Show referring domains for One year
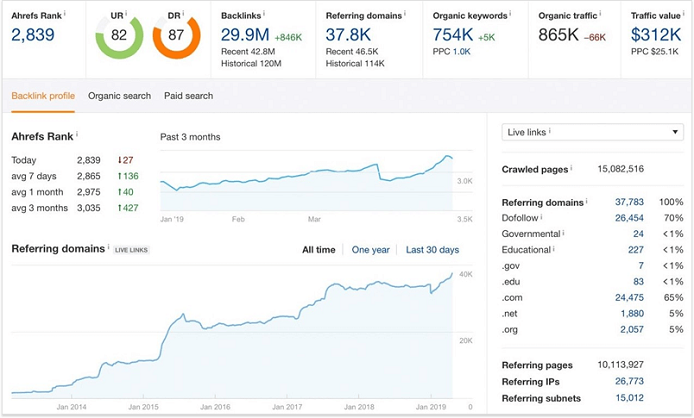The image size is (694, 418). point(370,250)
